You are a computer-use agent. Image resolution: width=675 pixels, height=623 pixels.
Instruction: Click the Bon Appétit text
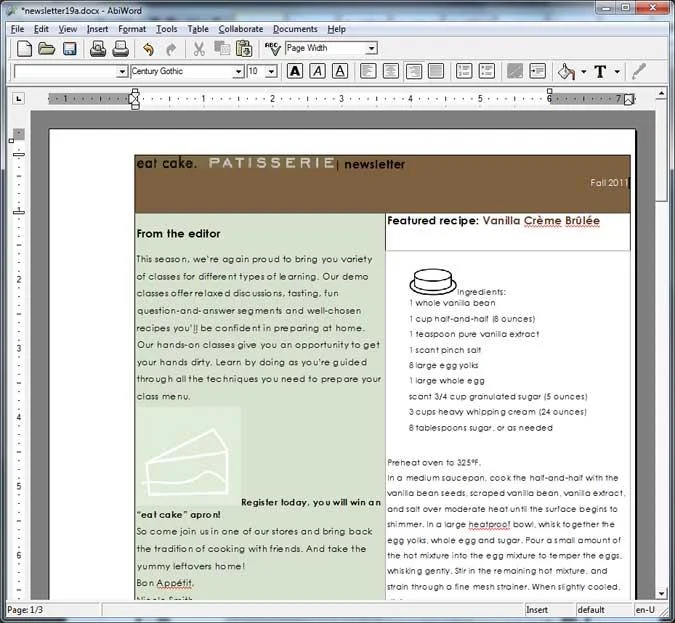tap(165, 583)
